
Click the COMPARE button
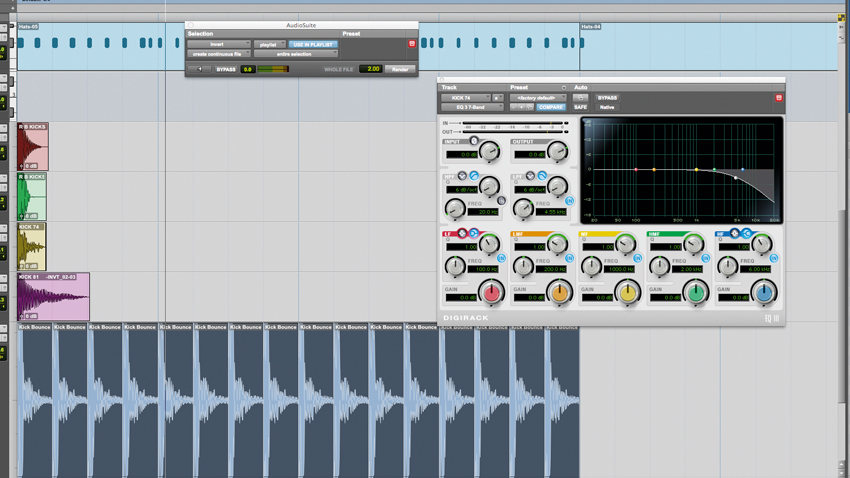coord(551,107)
